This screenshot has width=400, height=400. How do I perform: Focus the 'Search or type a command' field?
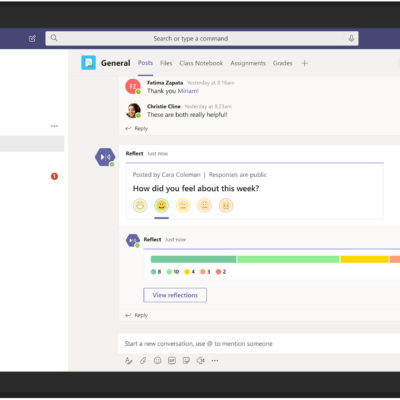(202, 38)
